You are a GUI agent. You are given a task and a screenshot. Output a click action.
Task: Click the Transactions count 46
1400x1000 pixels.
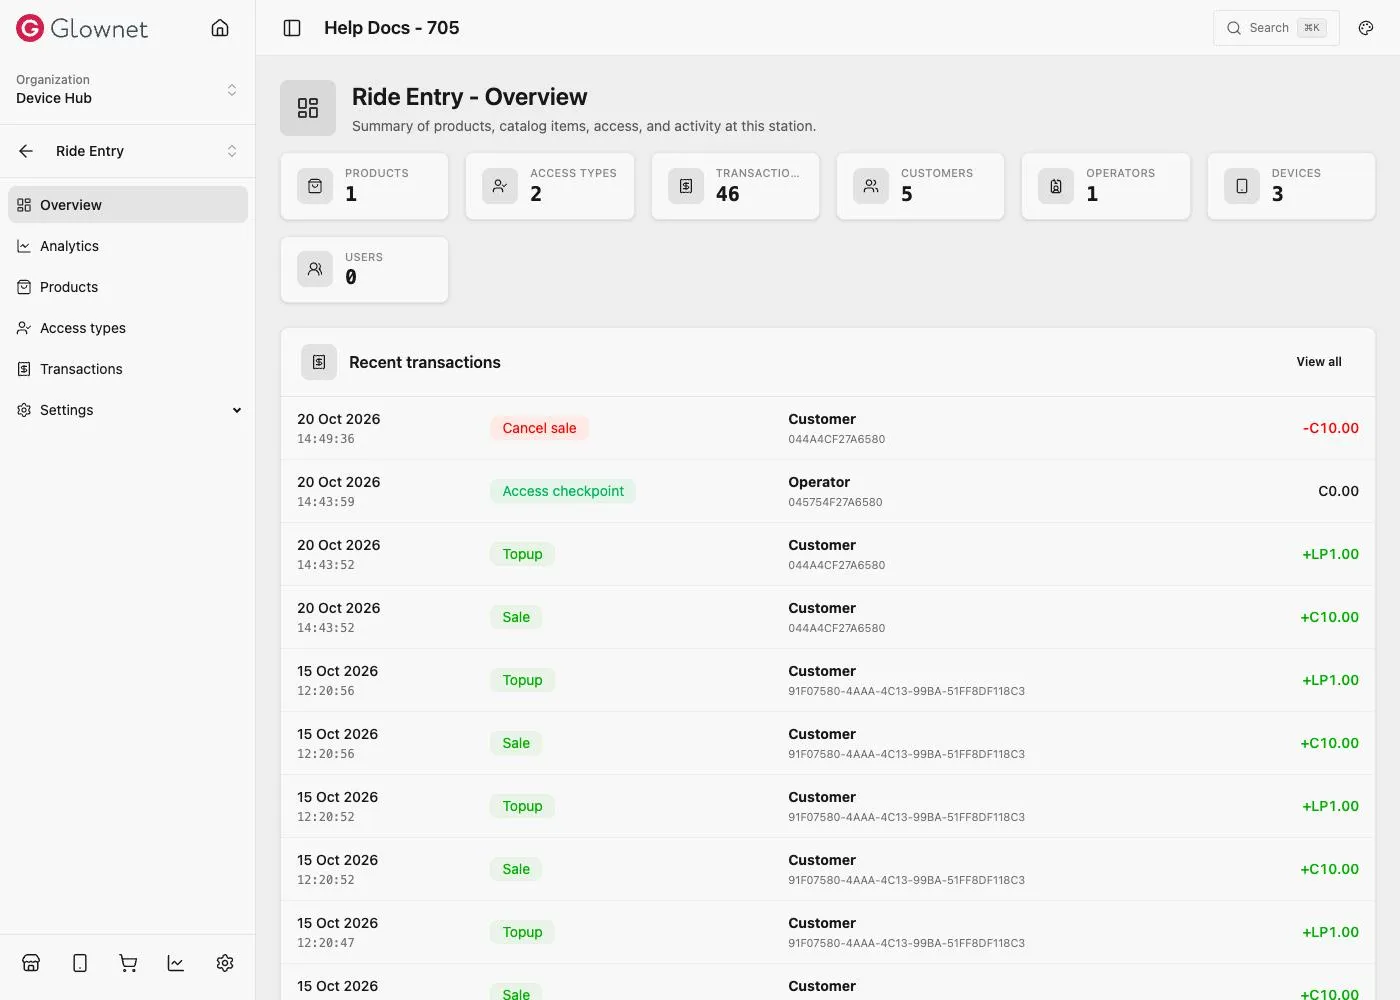pyautogui.click(x=728, y=194)
